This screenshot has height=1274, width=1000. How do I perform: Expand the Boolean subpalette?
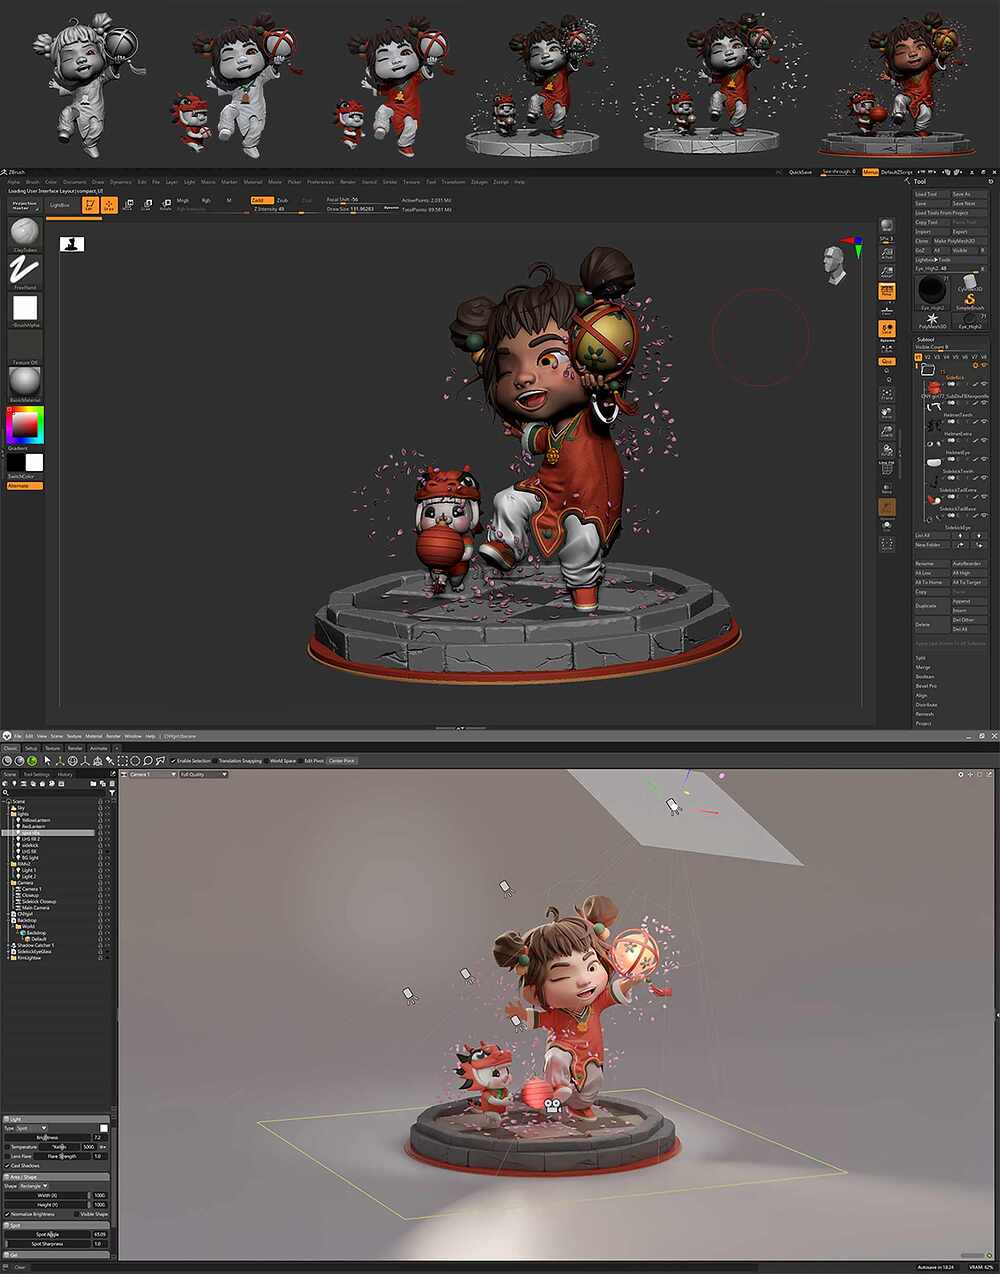[925, 676]
